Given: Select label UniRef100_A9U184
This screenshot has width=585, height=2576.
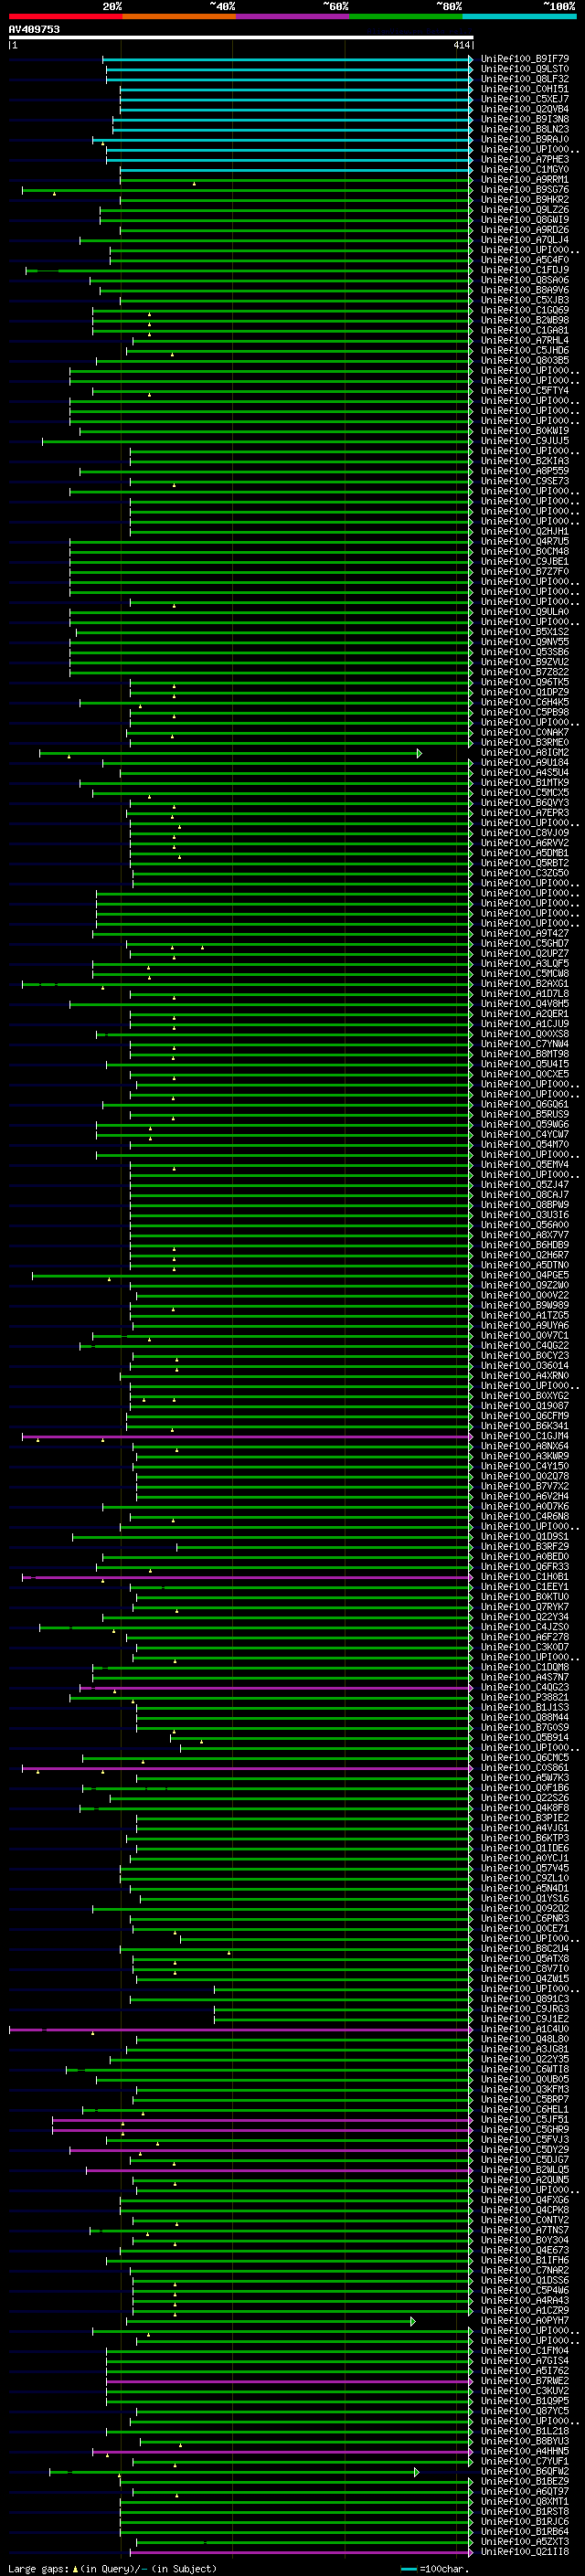Looking at the screenshot, I should coord(525,762).
